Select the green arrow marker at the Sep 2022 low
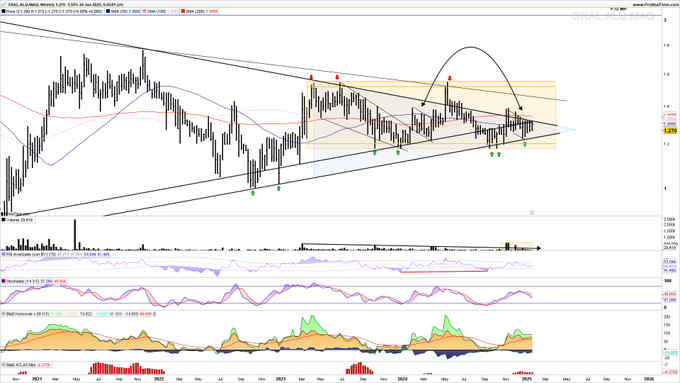Image resolution: width=680 pixels, height=383 pixels. 253,193
